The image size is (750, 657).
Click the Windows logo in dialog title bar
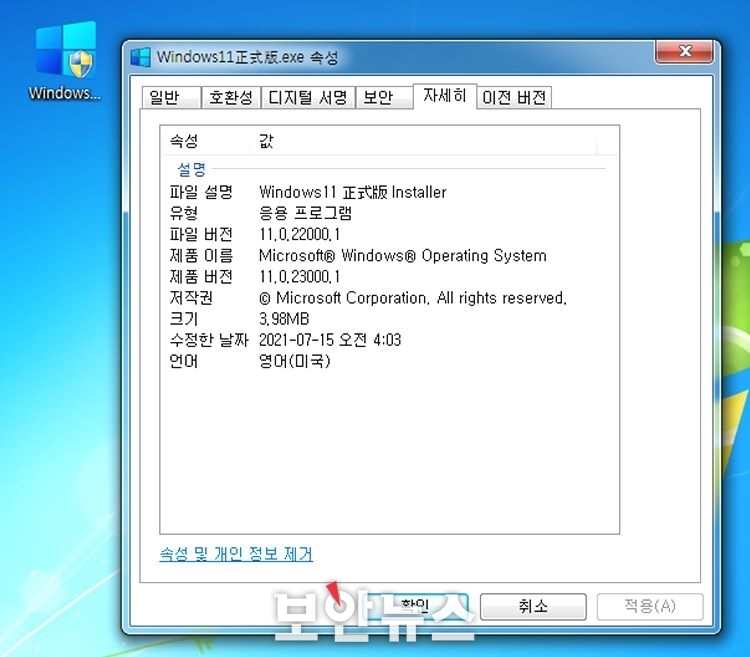pos(140,57)
